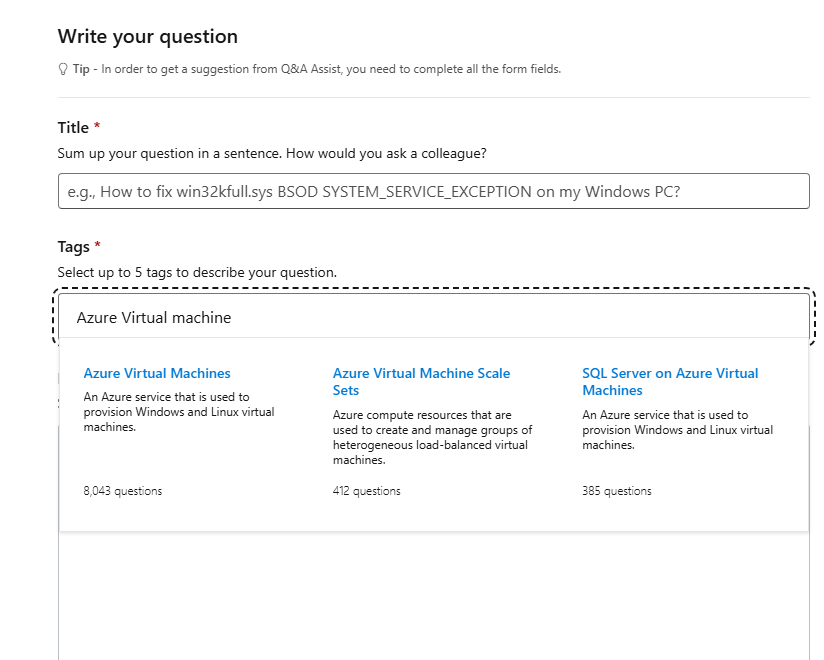Click the 'Select up to 5 tags' hint
824x660 pixels.
point(197,272)
